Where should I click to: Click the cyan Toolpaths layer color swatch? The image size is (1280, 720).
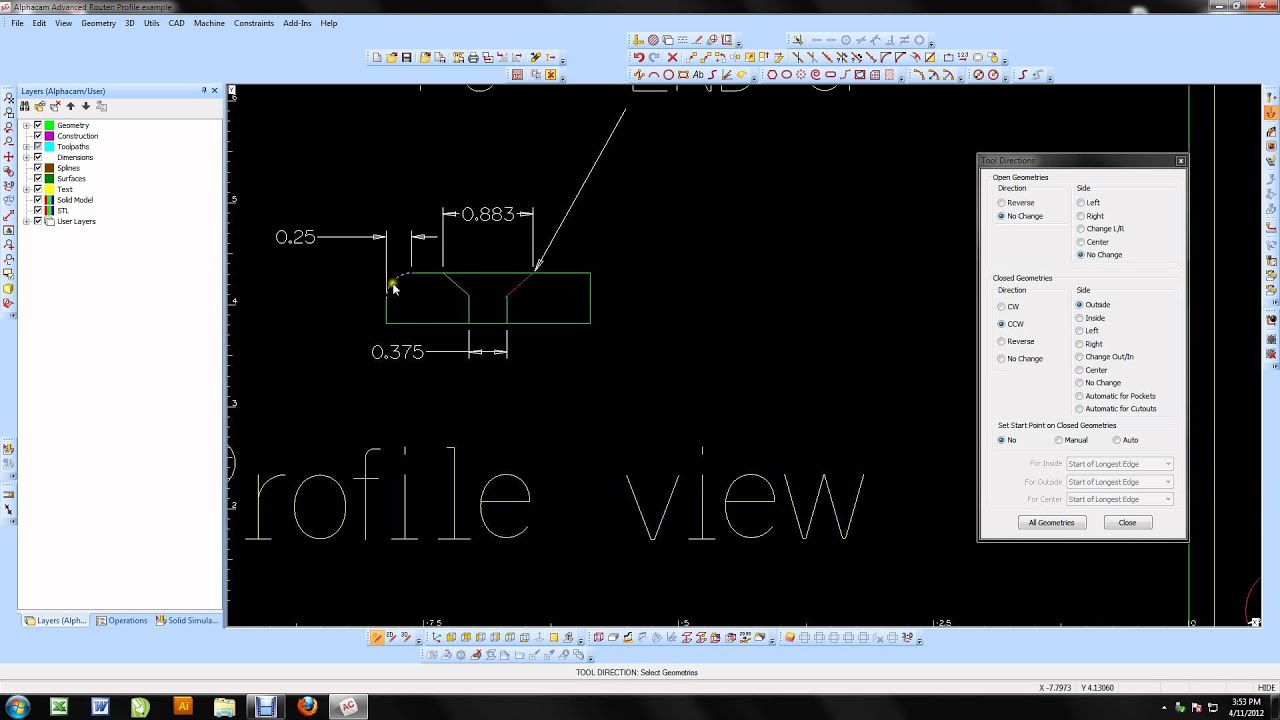click(x=49, y=147)
